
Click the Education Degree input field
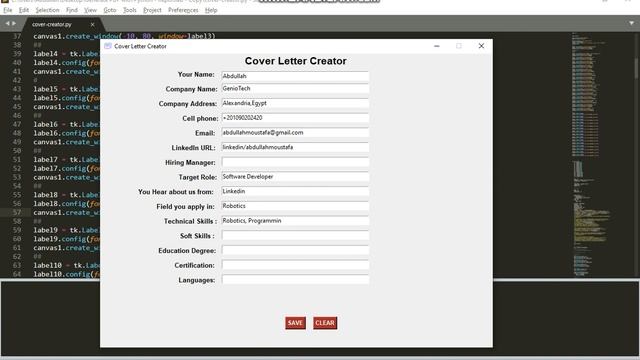coord(295,250)
